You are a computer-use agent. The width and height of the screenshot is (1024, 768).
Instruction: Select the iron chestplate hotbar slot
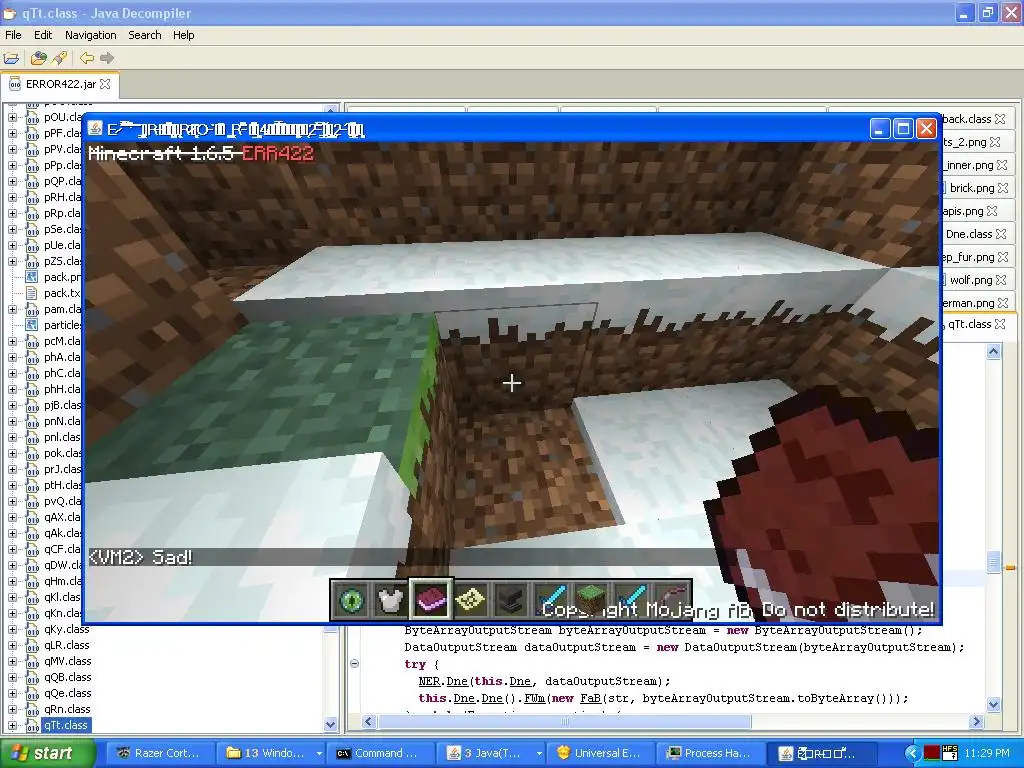click(x=391, y=600)
